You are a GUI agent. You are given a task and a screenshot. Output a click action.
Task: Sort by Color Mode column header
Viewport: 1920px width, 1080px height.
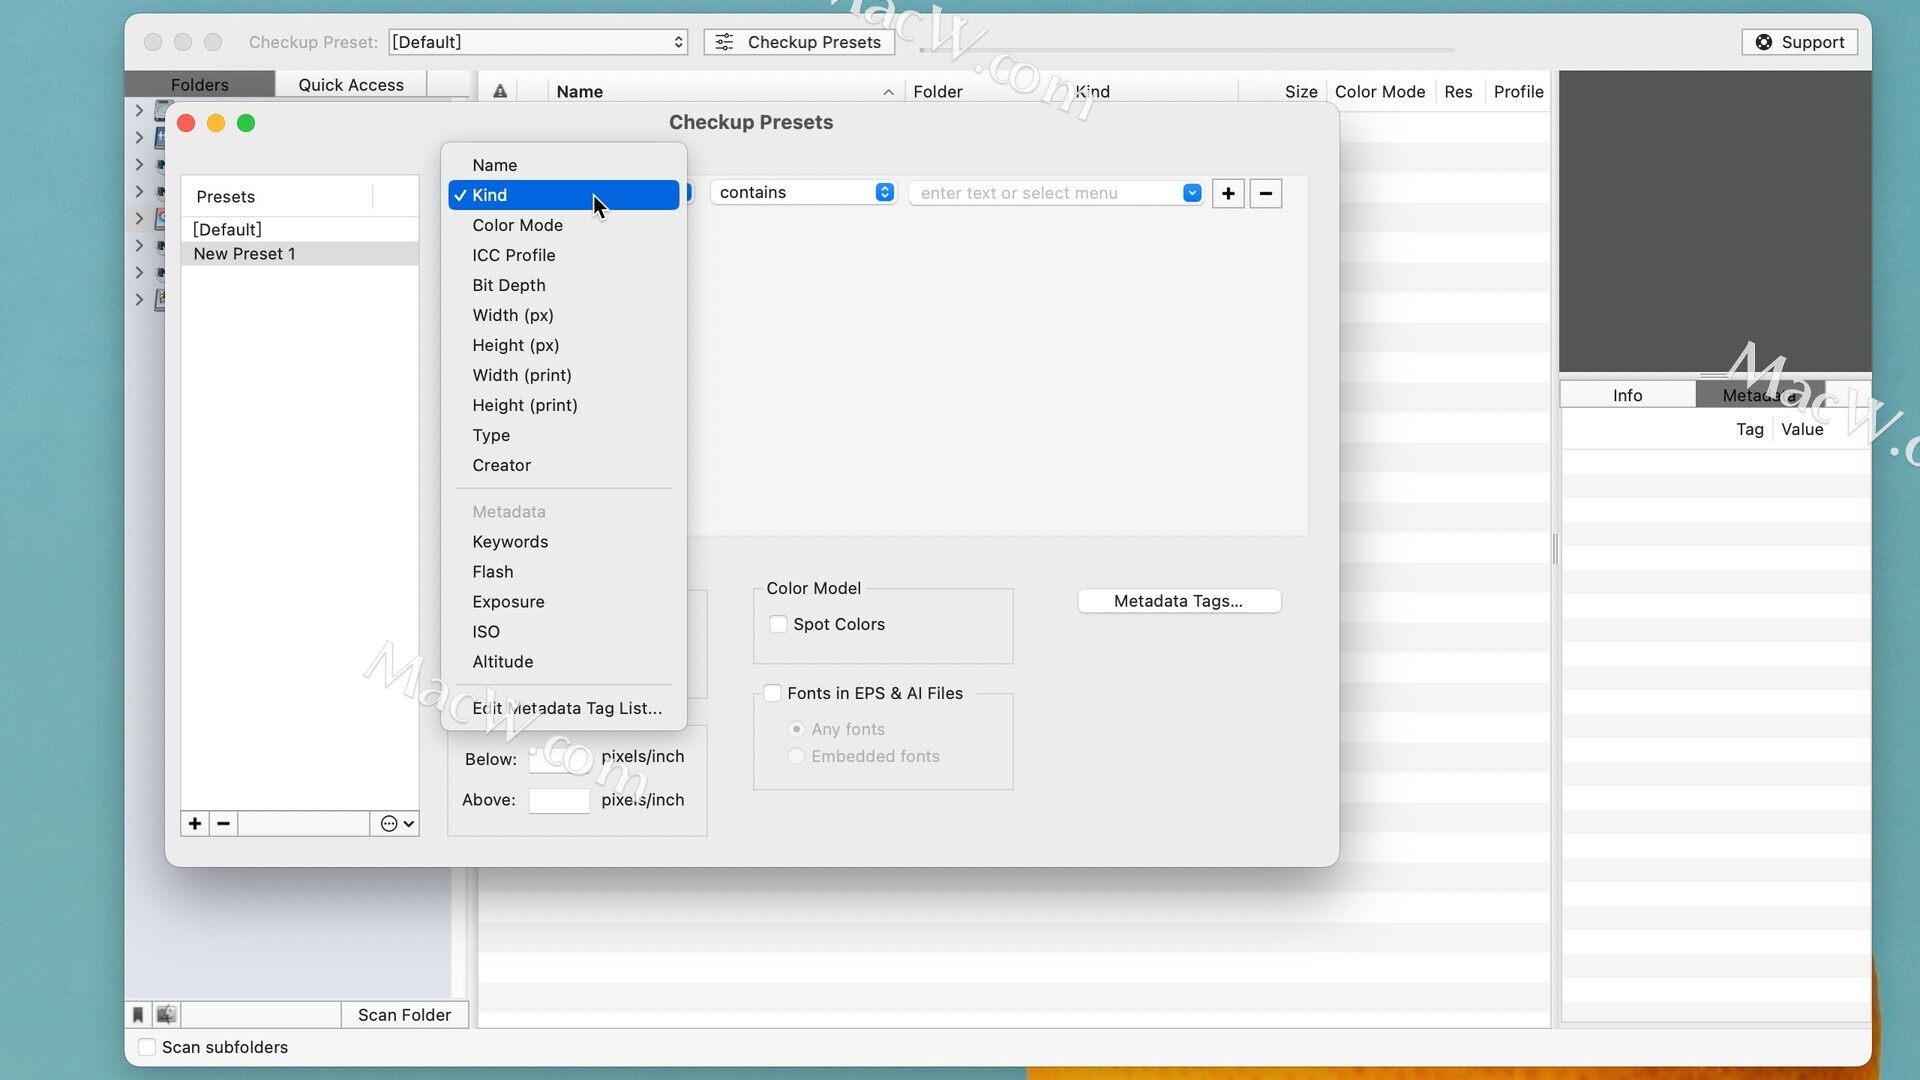pos(1380,91)
